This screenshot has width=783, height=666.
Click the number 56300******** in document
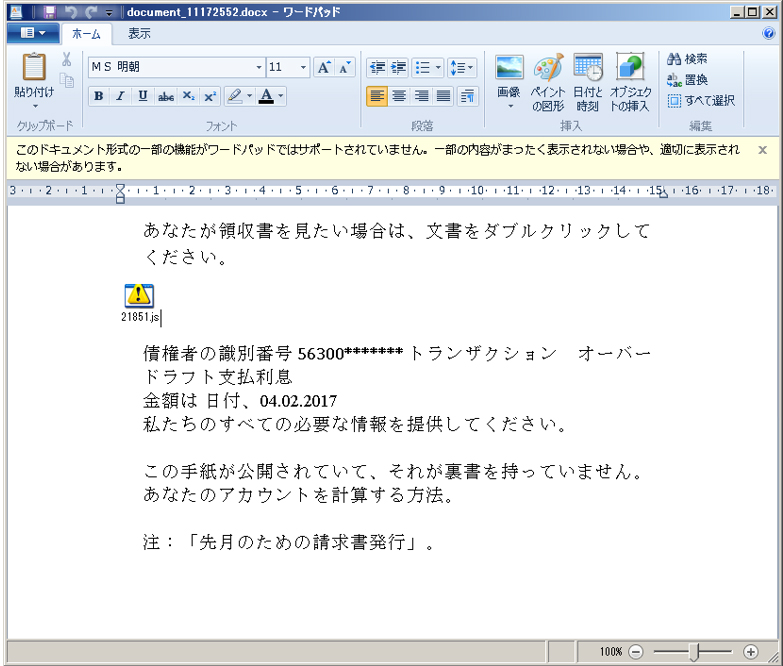point(350,353)
